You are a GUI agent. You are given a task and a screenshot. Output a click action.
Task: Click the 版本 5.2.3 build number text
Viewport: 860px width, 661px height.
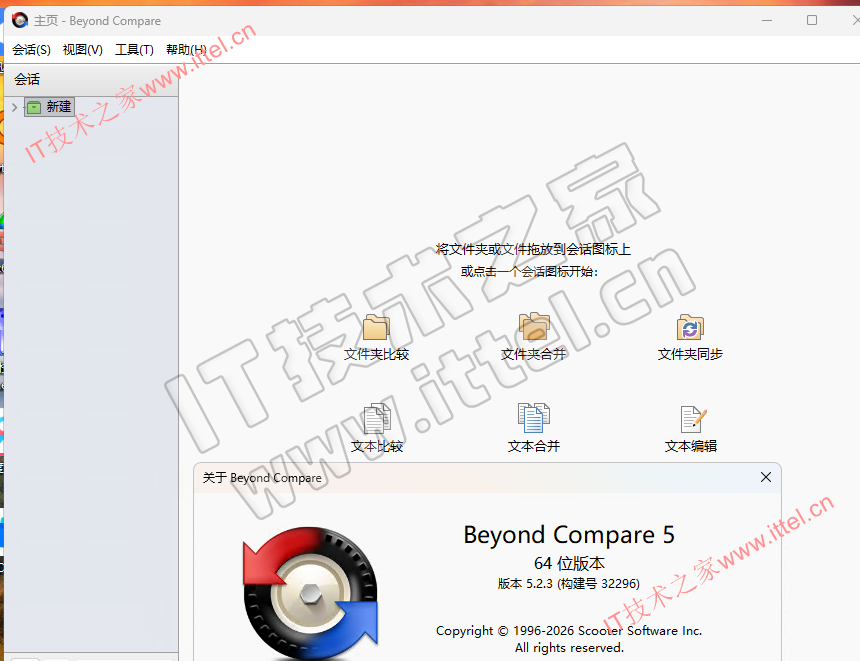click(569, 584)
